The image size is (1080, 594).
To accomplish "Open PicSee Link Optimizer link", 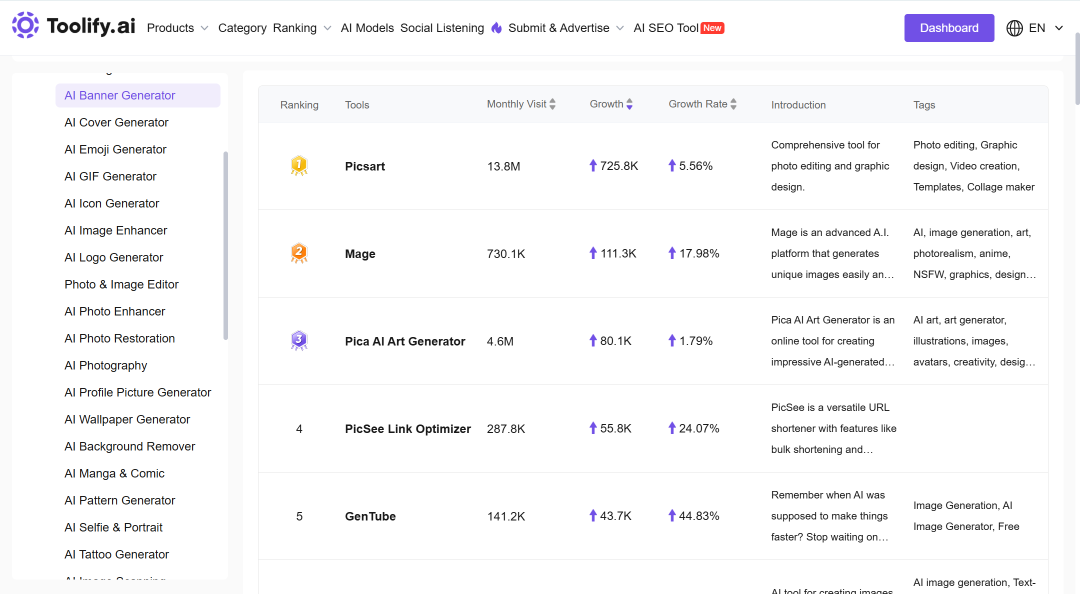I will (x=408, y=429).
